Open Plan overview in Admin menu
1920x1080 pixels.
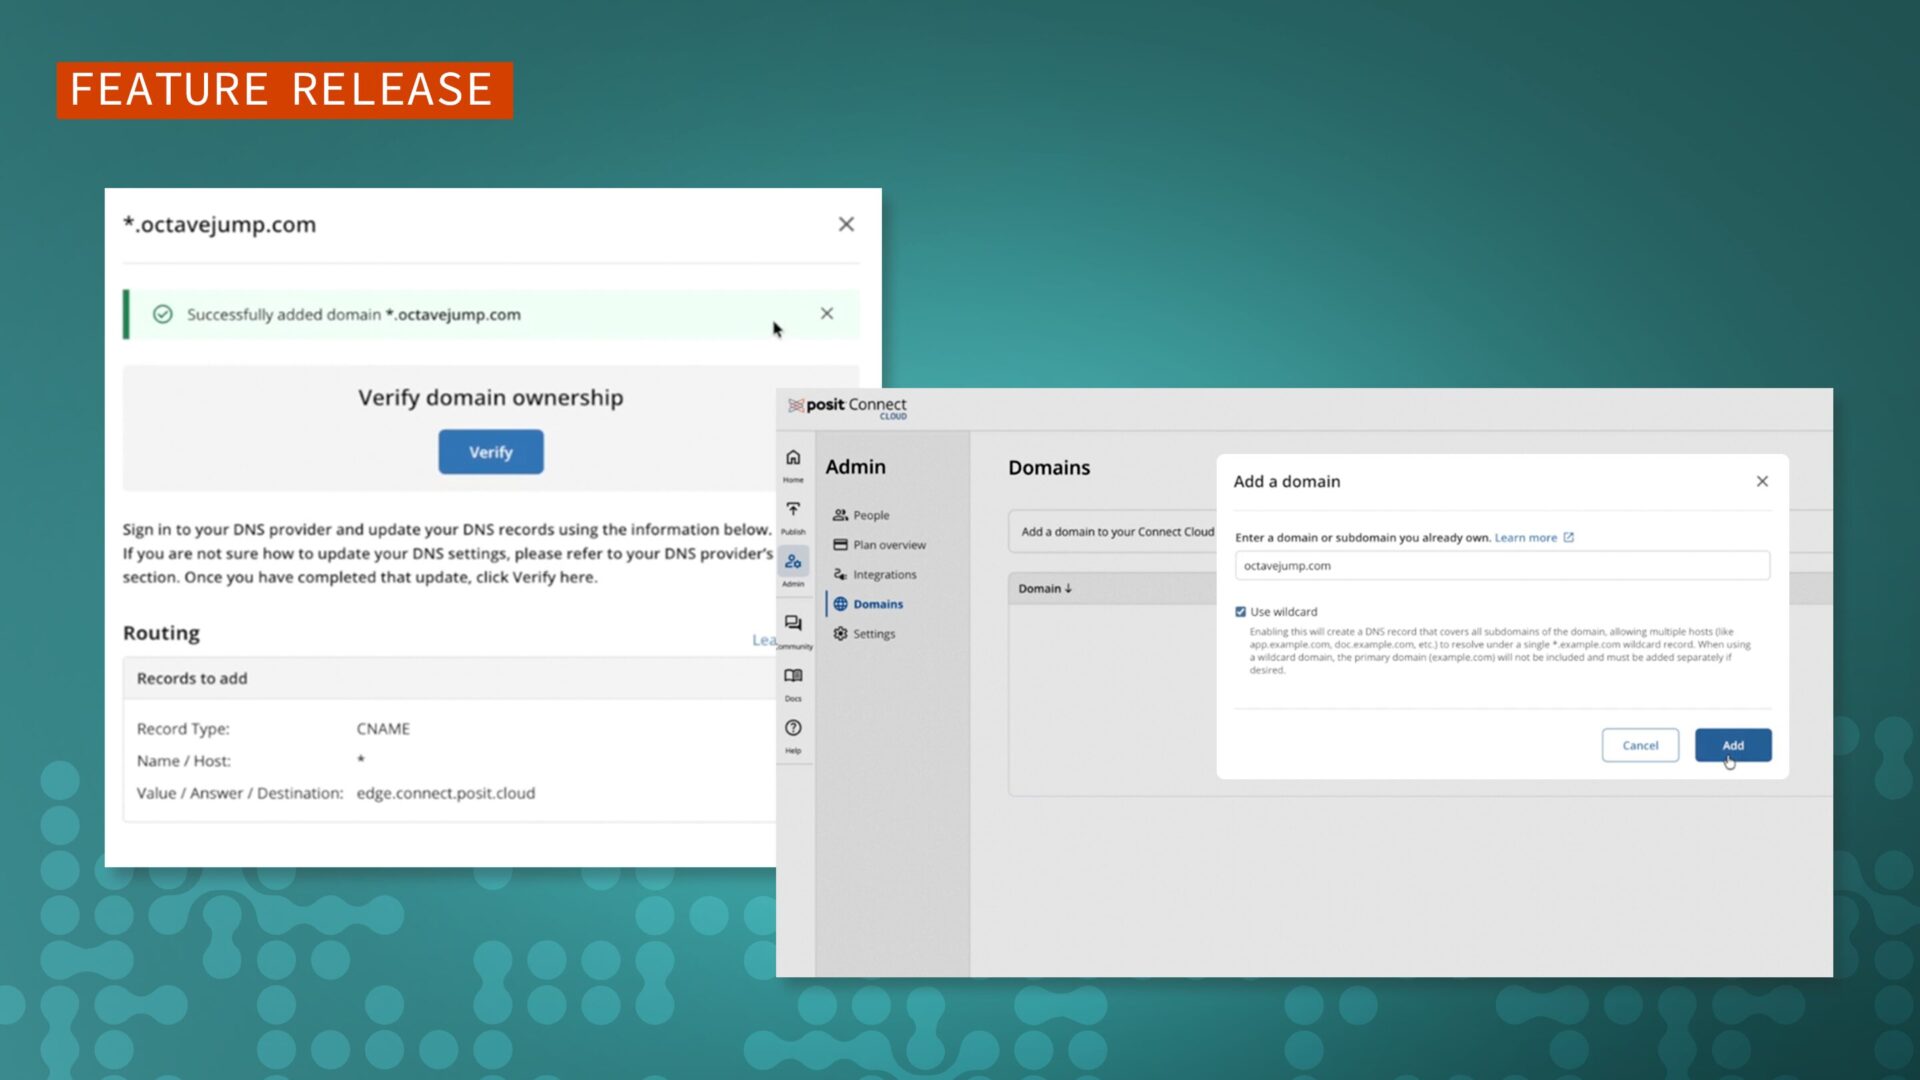point(888,545)
